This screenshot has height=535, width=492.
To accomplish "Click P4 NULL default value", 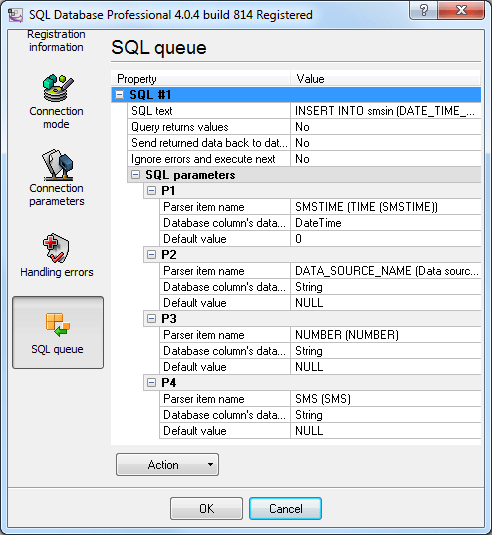I will coord(386,431).
